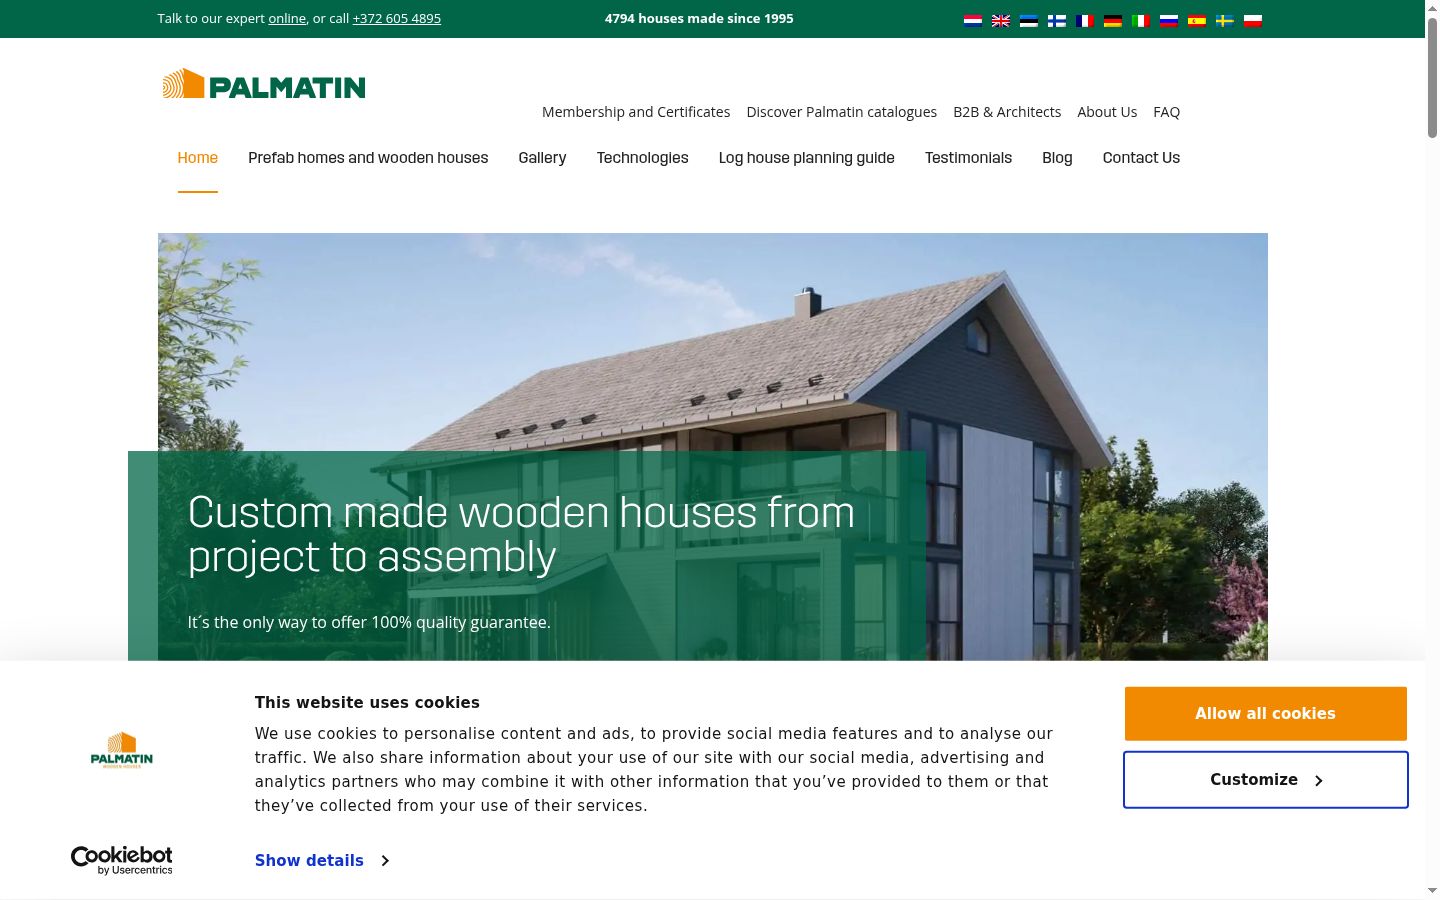
Task: Choose the Estonian flag language
Action: point(1028,20)
